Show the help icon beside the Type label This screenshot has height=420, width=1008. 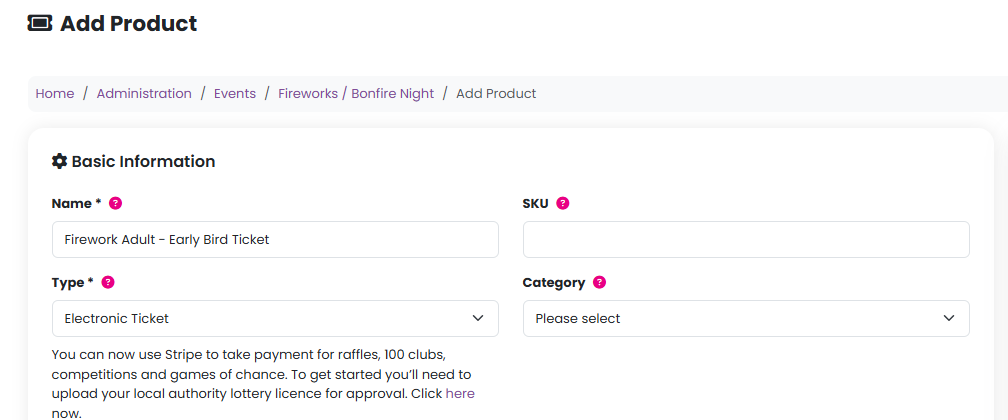point(108,282)
